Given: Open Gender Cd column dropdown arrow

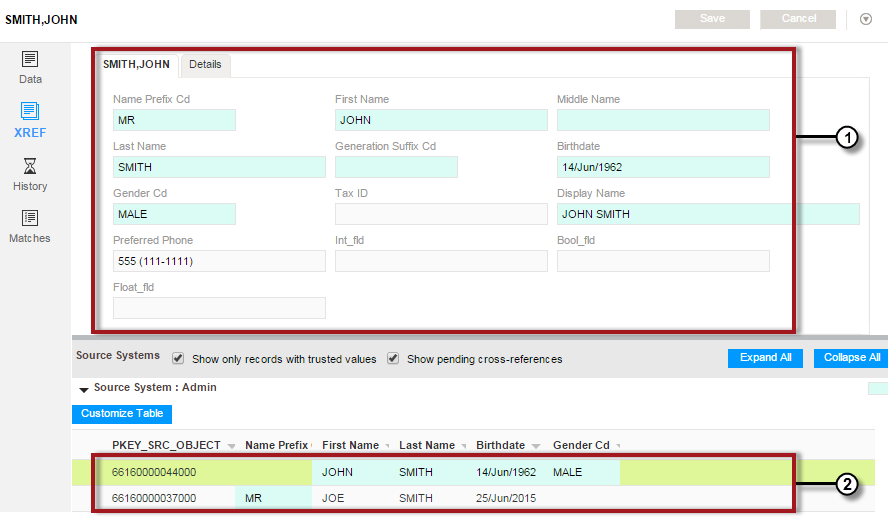Looking at the screenshot, I should [x=618, y=446].
